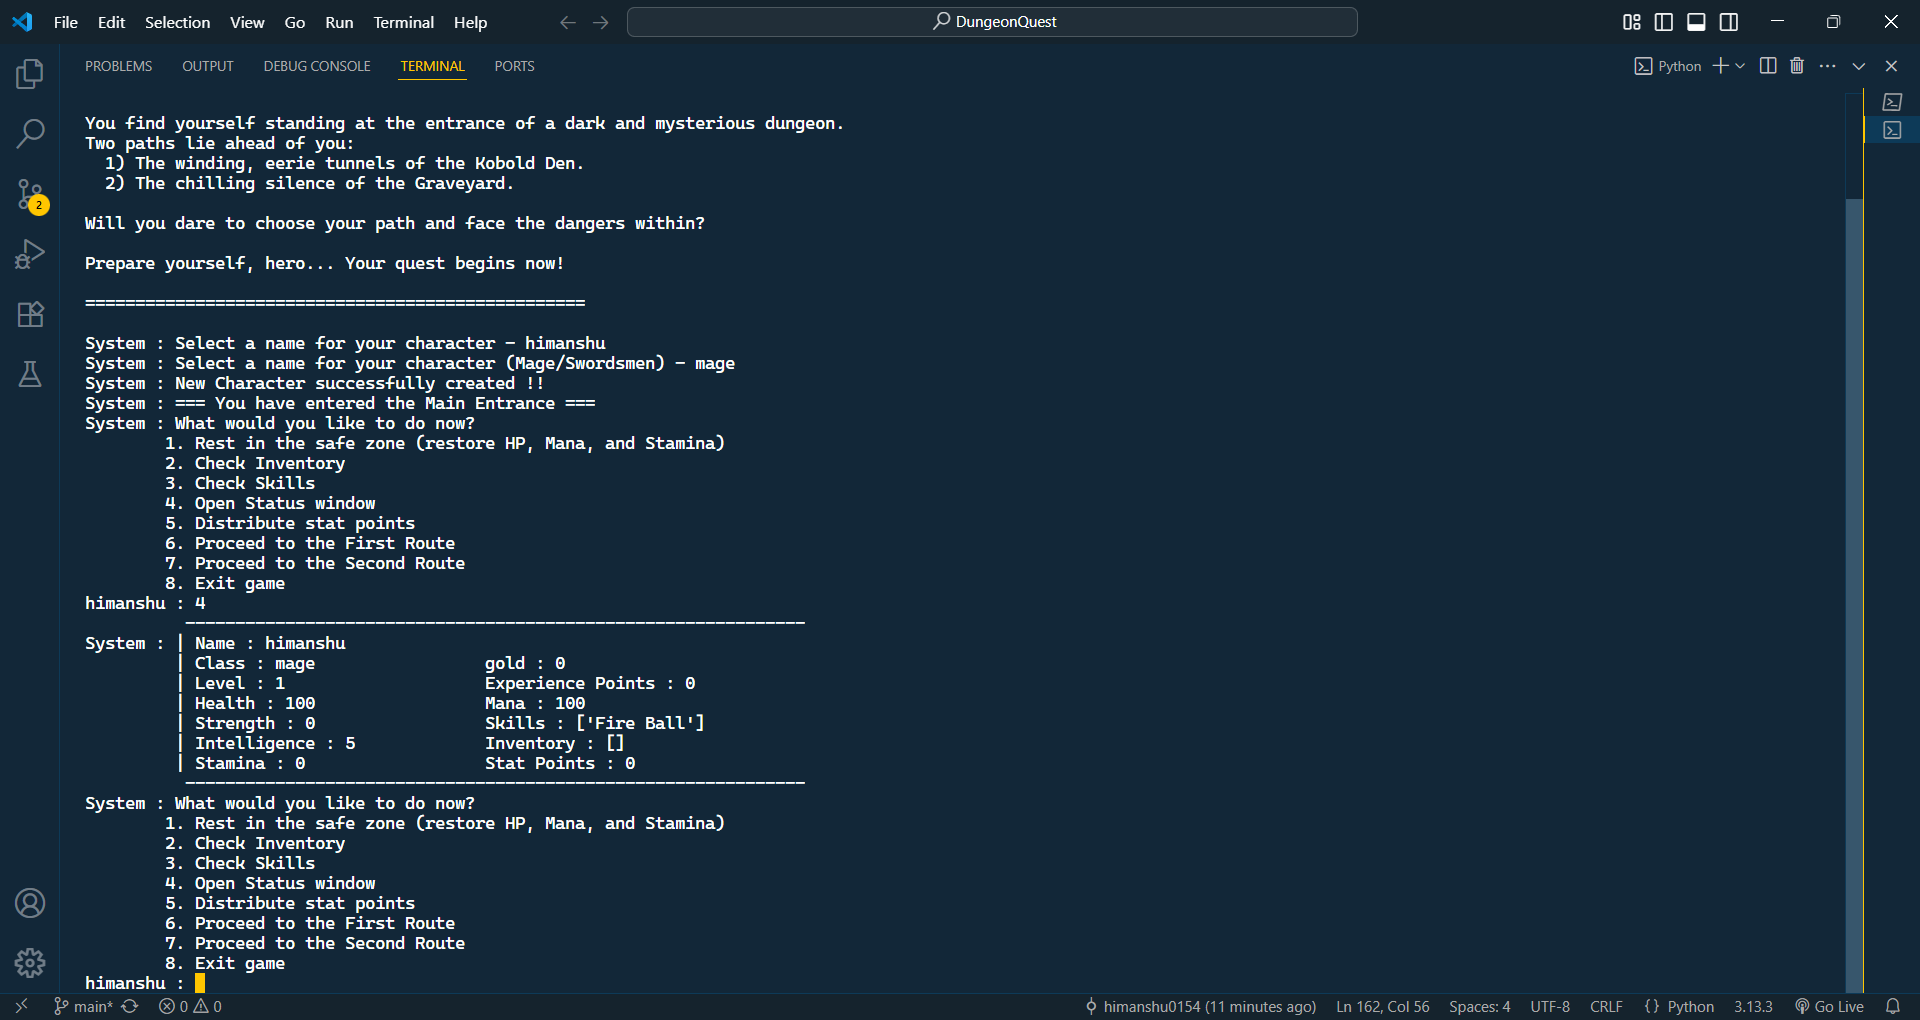This screenshot has width=1920, height=1020.
Task: Open the Search view in activity bar
Action: click(x=30, y=133)
